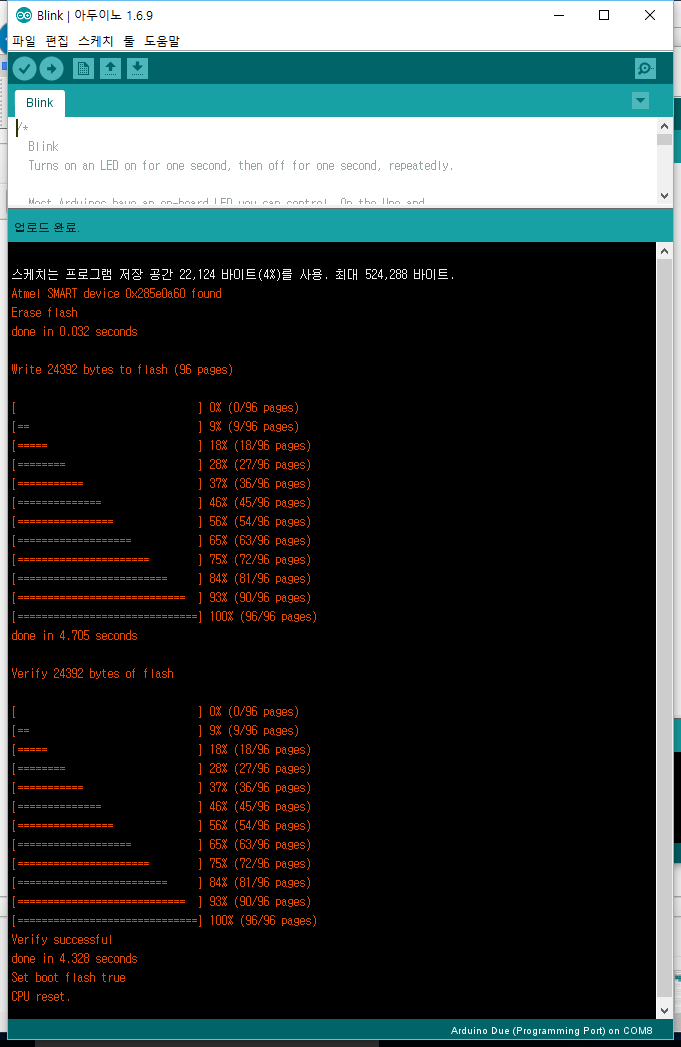Screen dimensions: 681x1047
Task: Maximize the Arduino IDE window
Action: pyautogui.click(x=604, y=16)
